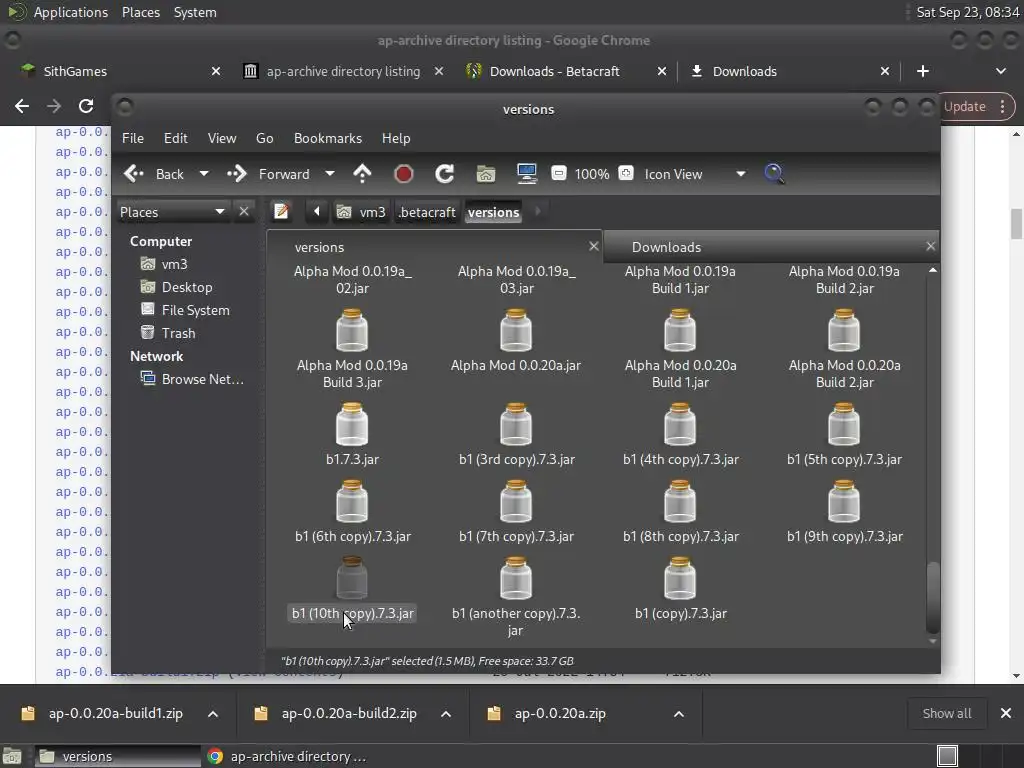Open the file search magnifier
This screenshot has width=1024, height=768.
click(774, 174)
